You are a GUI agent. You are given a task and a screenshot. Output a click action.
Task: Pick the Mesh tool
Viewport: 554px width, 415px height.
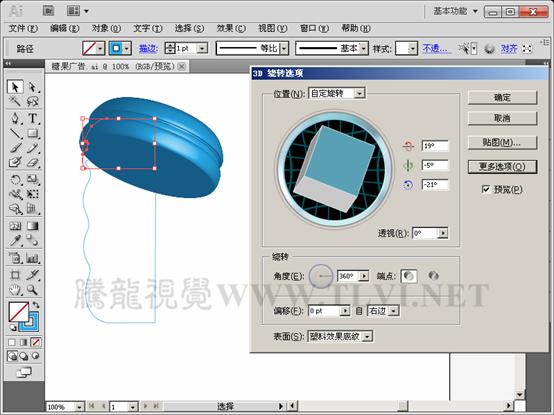coord(15,226)
